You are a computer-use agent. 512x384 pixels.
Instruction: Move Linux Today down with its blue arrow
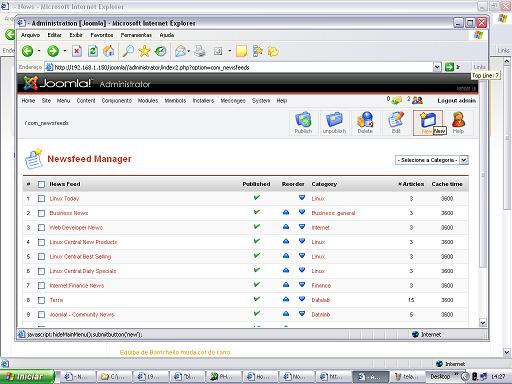pos(302,198)
